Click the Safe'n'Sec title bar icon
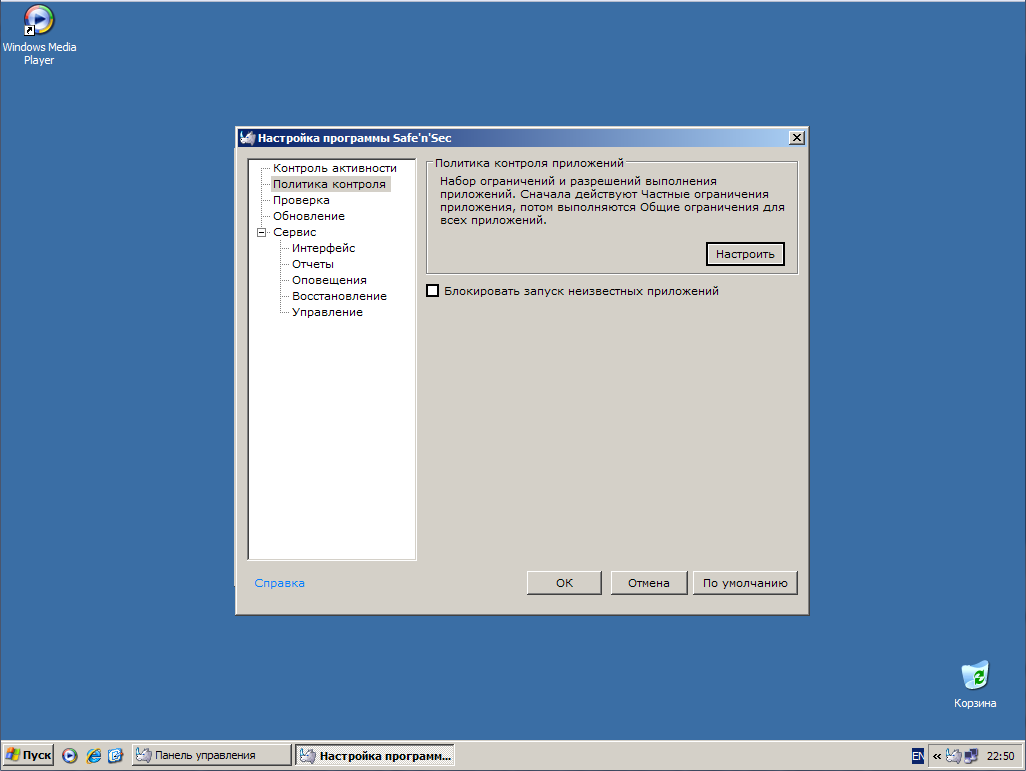Image resolution: width=1026 pixels, height=771 pixels. tap(247, 137)
